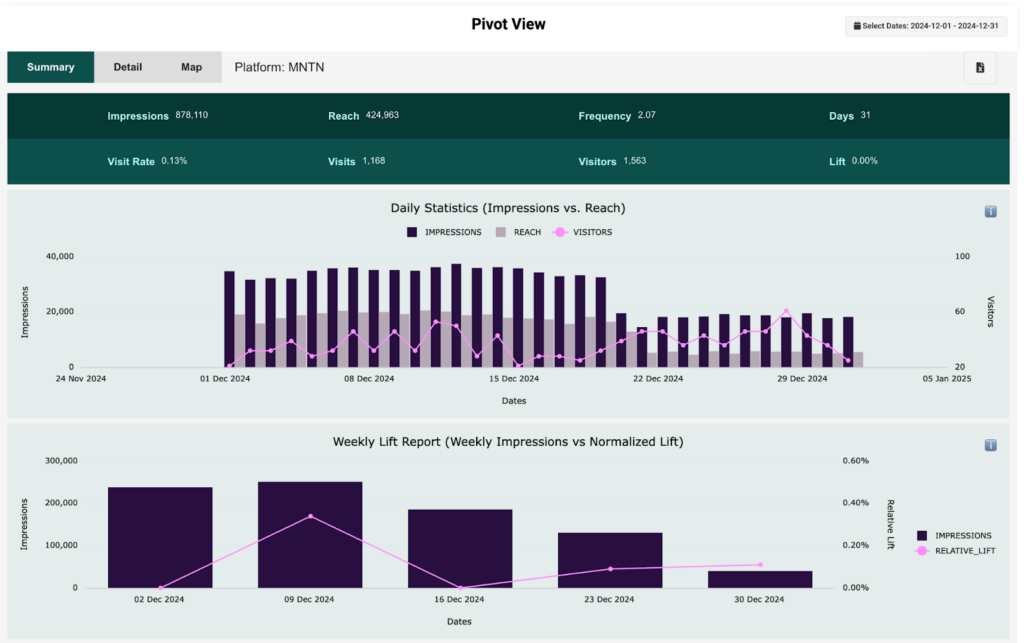Open the Map tab

[191, 67]
